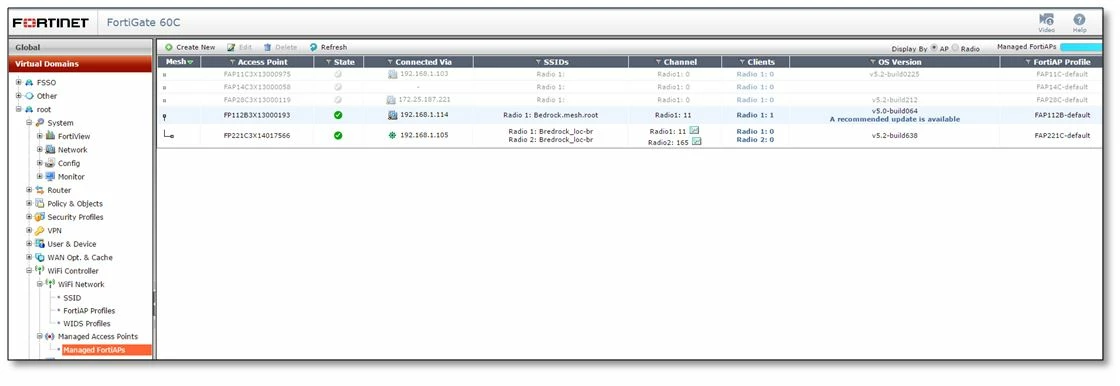This screenshot has width=1120, height=386.
Task: Click 'A recommended update is available' link
Action: [894, 119]
